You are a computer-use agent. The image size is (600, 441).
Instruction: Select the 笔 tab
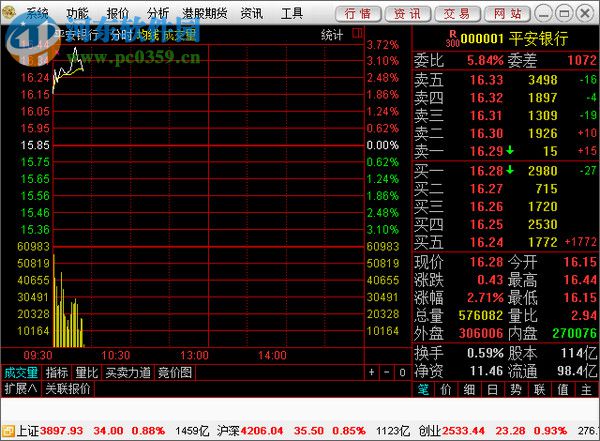click(423, 390)
